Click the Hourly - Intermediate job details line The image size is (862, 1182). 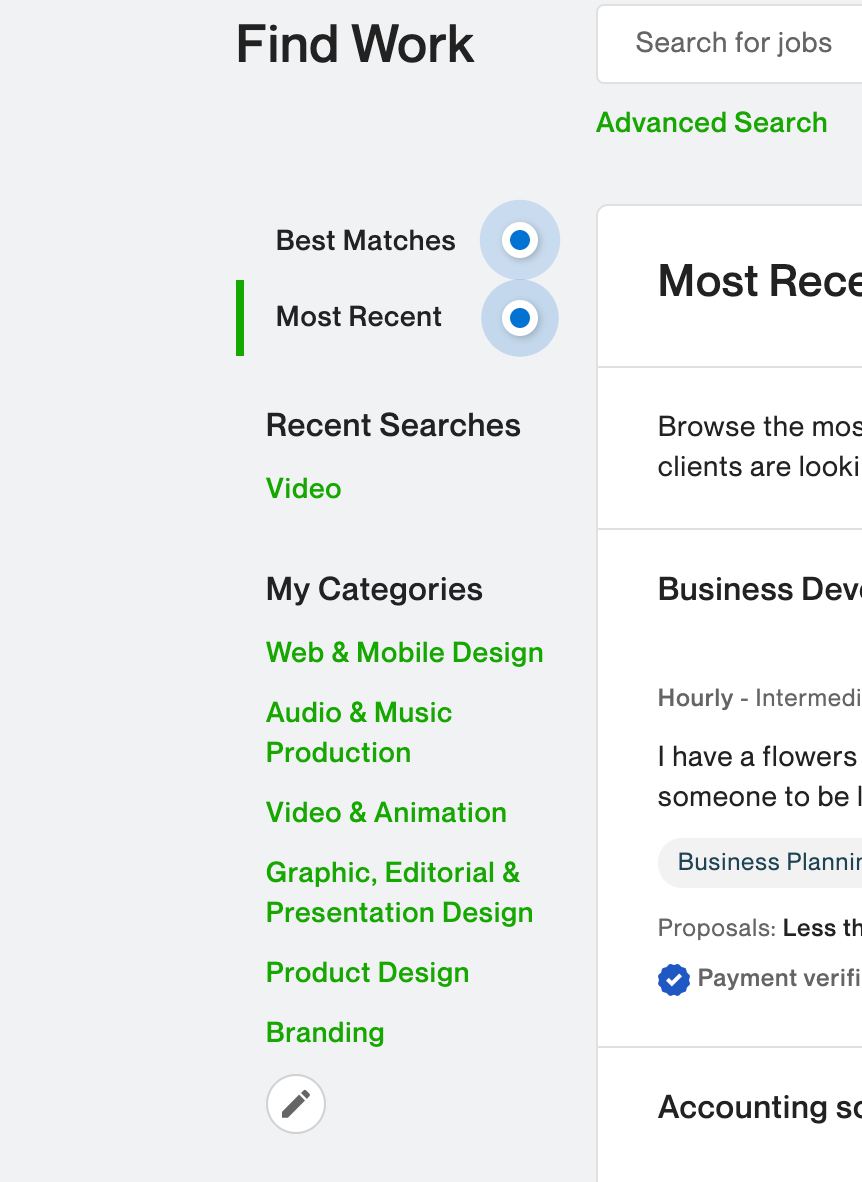759,698
